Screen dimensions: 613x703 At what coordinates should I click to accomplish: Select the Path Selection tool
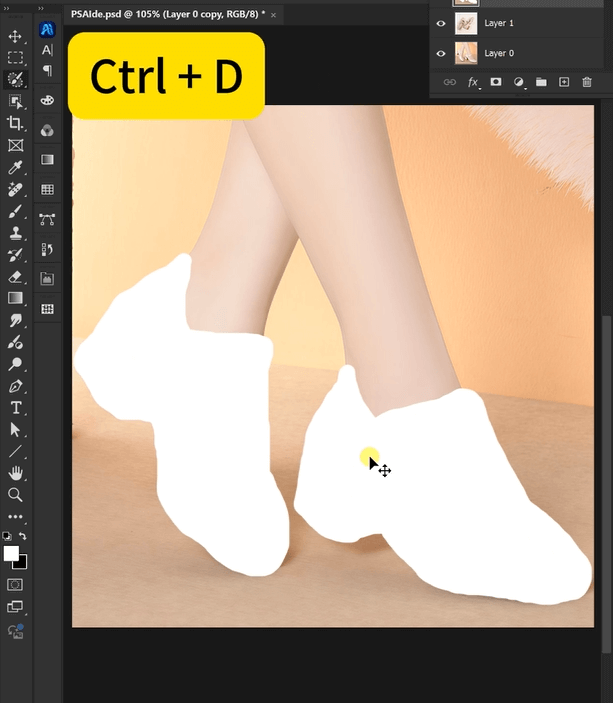point(15,430)
